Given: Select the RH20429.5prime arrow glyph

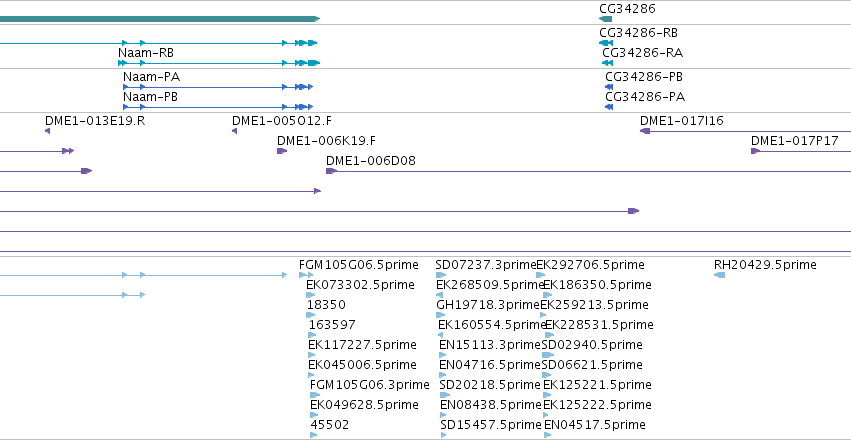Looking at the screenshot, I should click(x=720, y=275).
